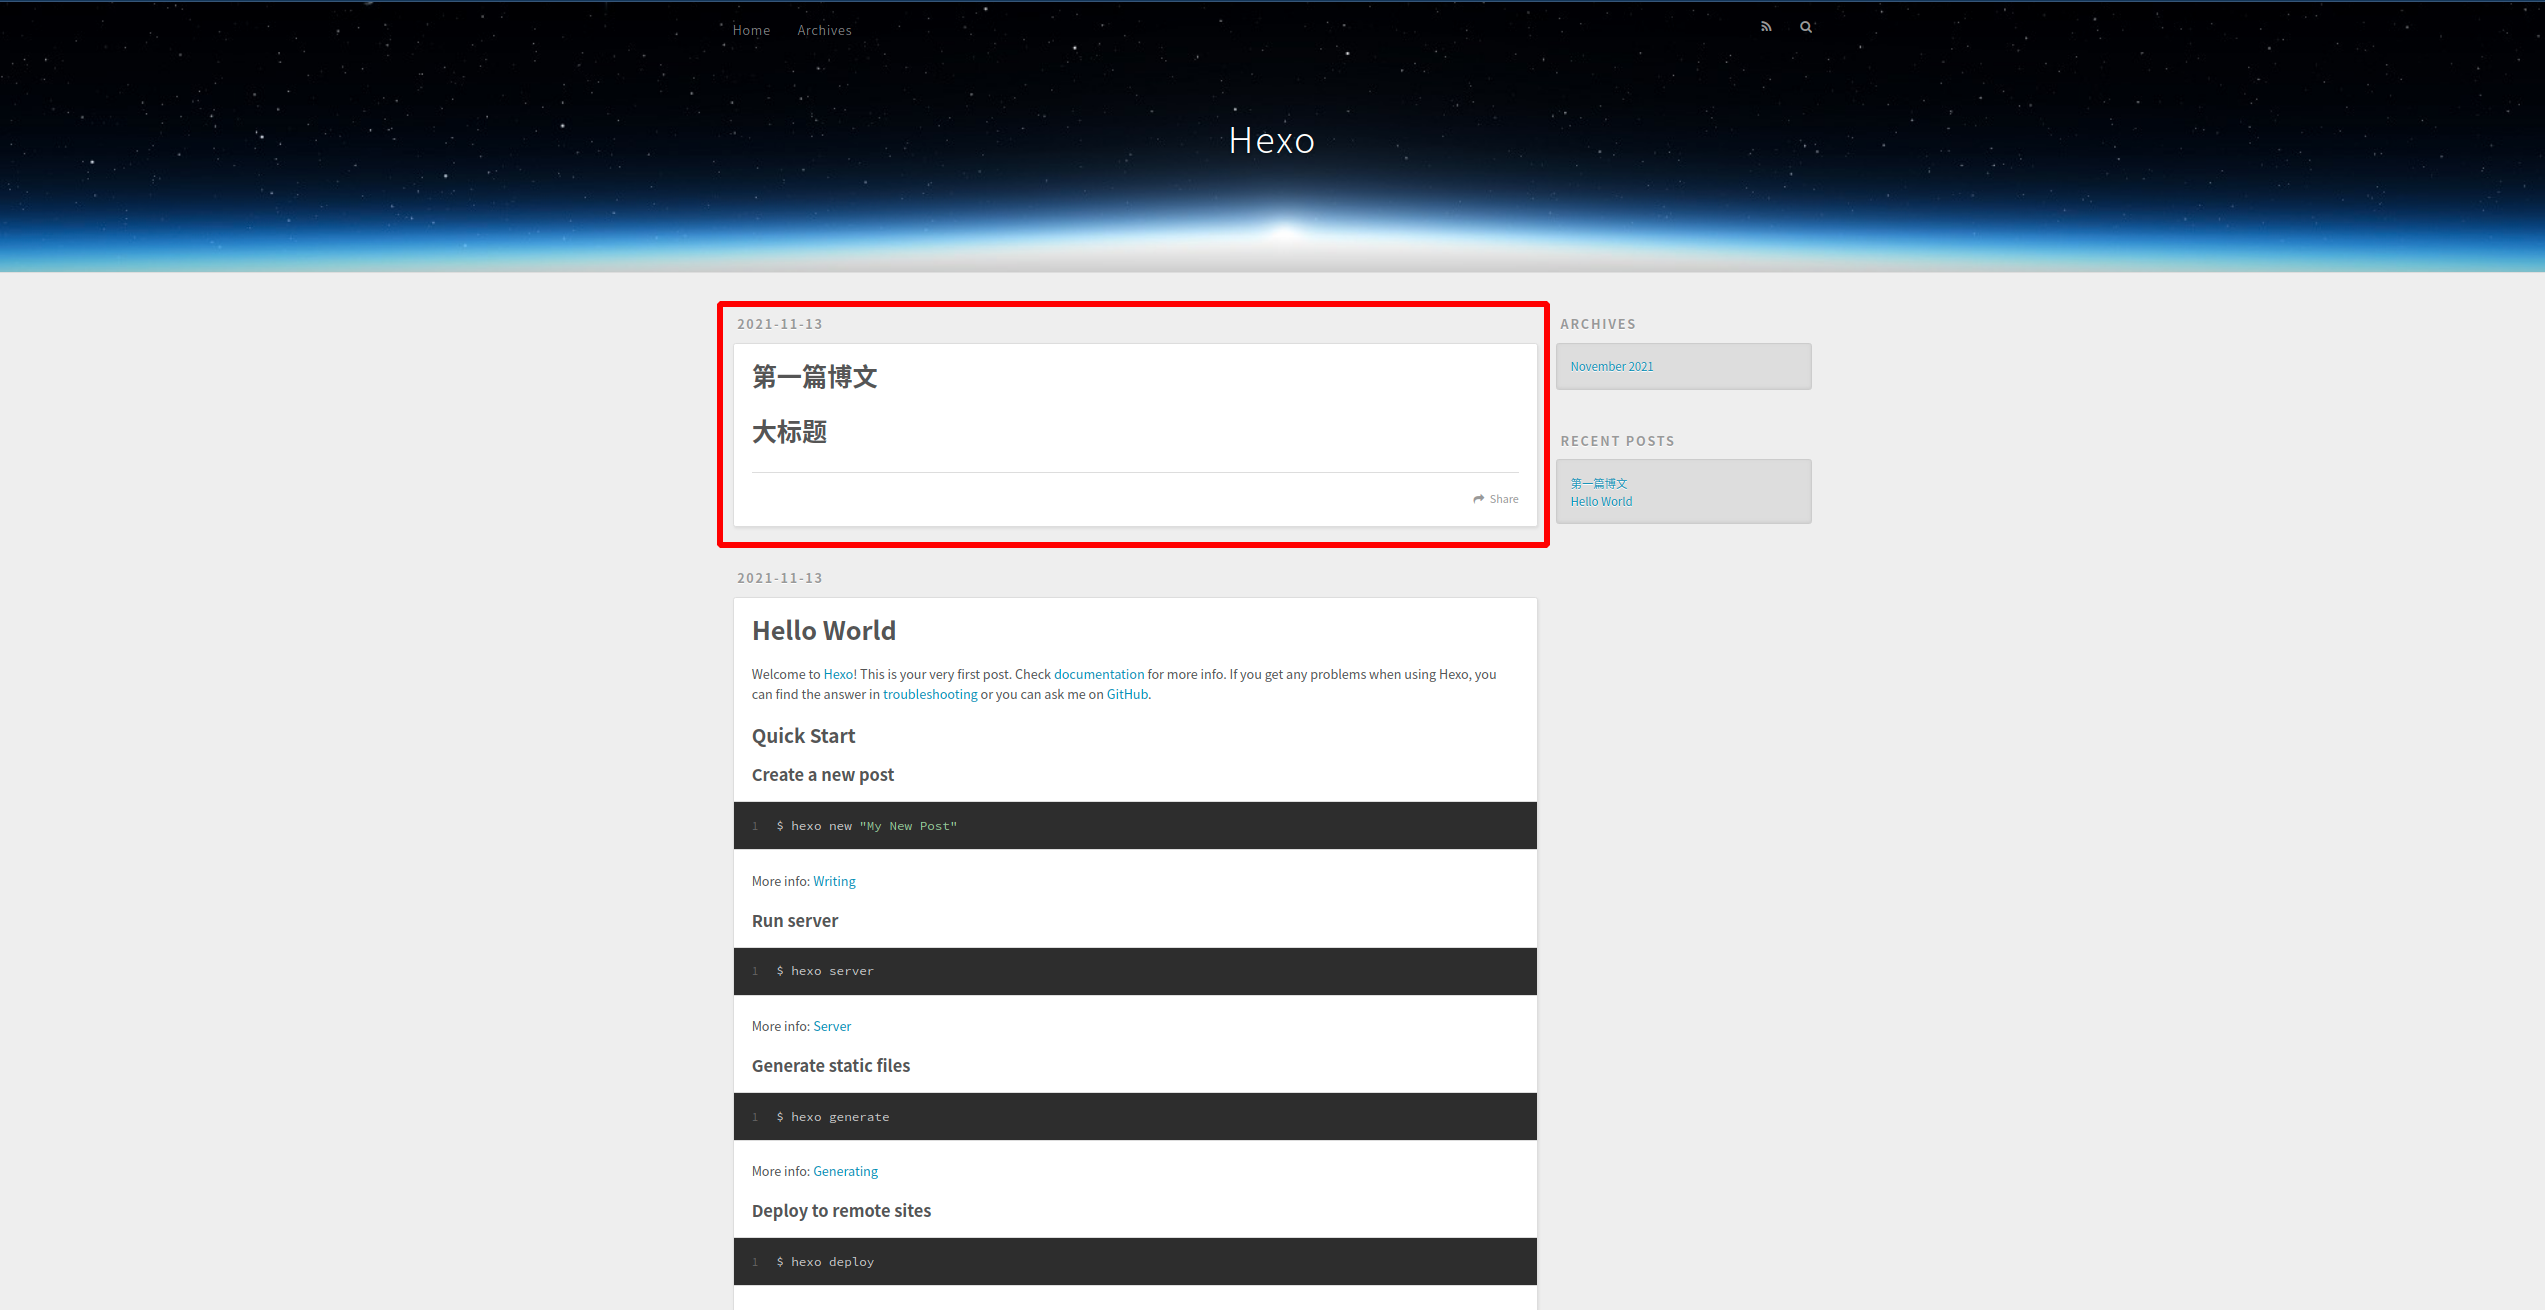Open the Writing more info link
The height and width of the screenshot is (1310, 2545).
(834, 881)
